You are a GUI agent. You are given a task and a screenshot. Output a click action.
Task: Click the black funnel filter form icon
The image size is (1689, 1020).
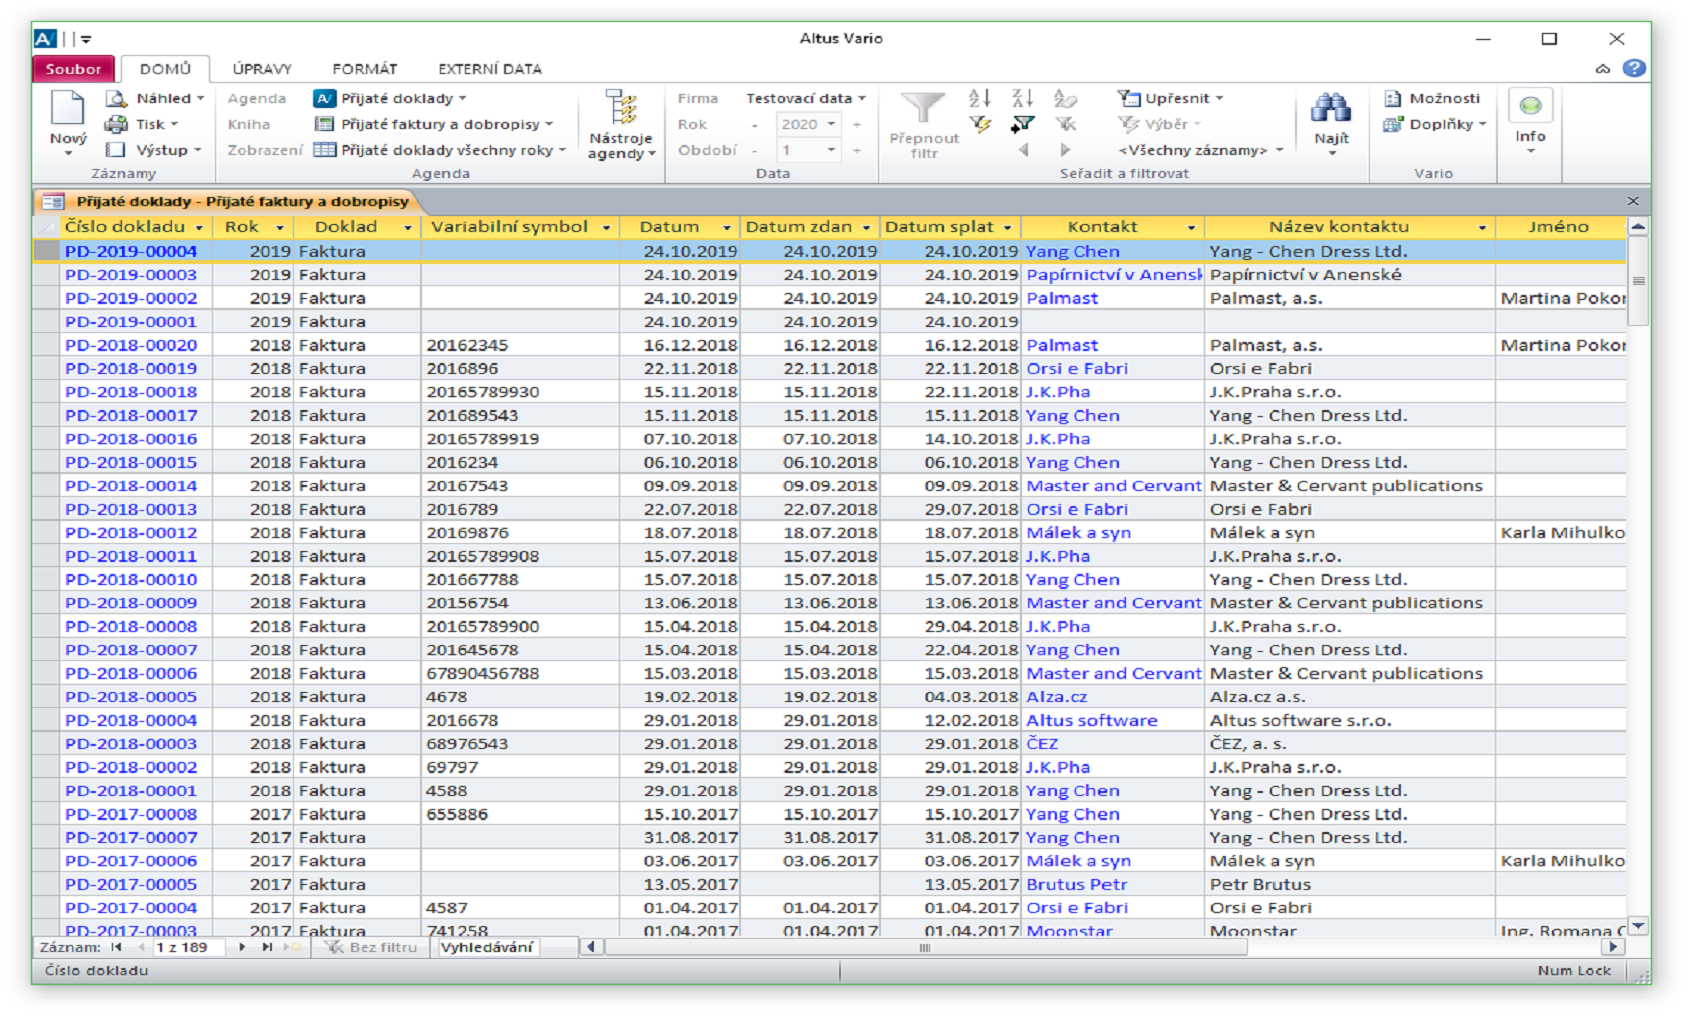pyautogui.click(x=1022, y=124)
